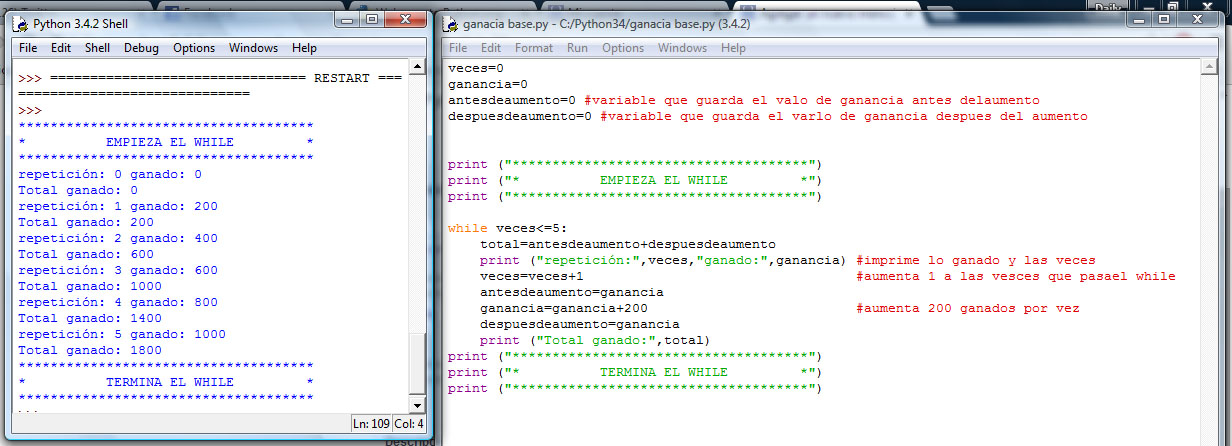Click code line 'veces=0' in editor
The height and width of the screenshot is (446, 1232).
476,68
